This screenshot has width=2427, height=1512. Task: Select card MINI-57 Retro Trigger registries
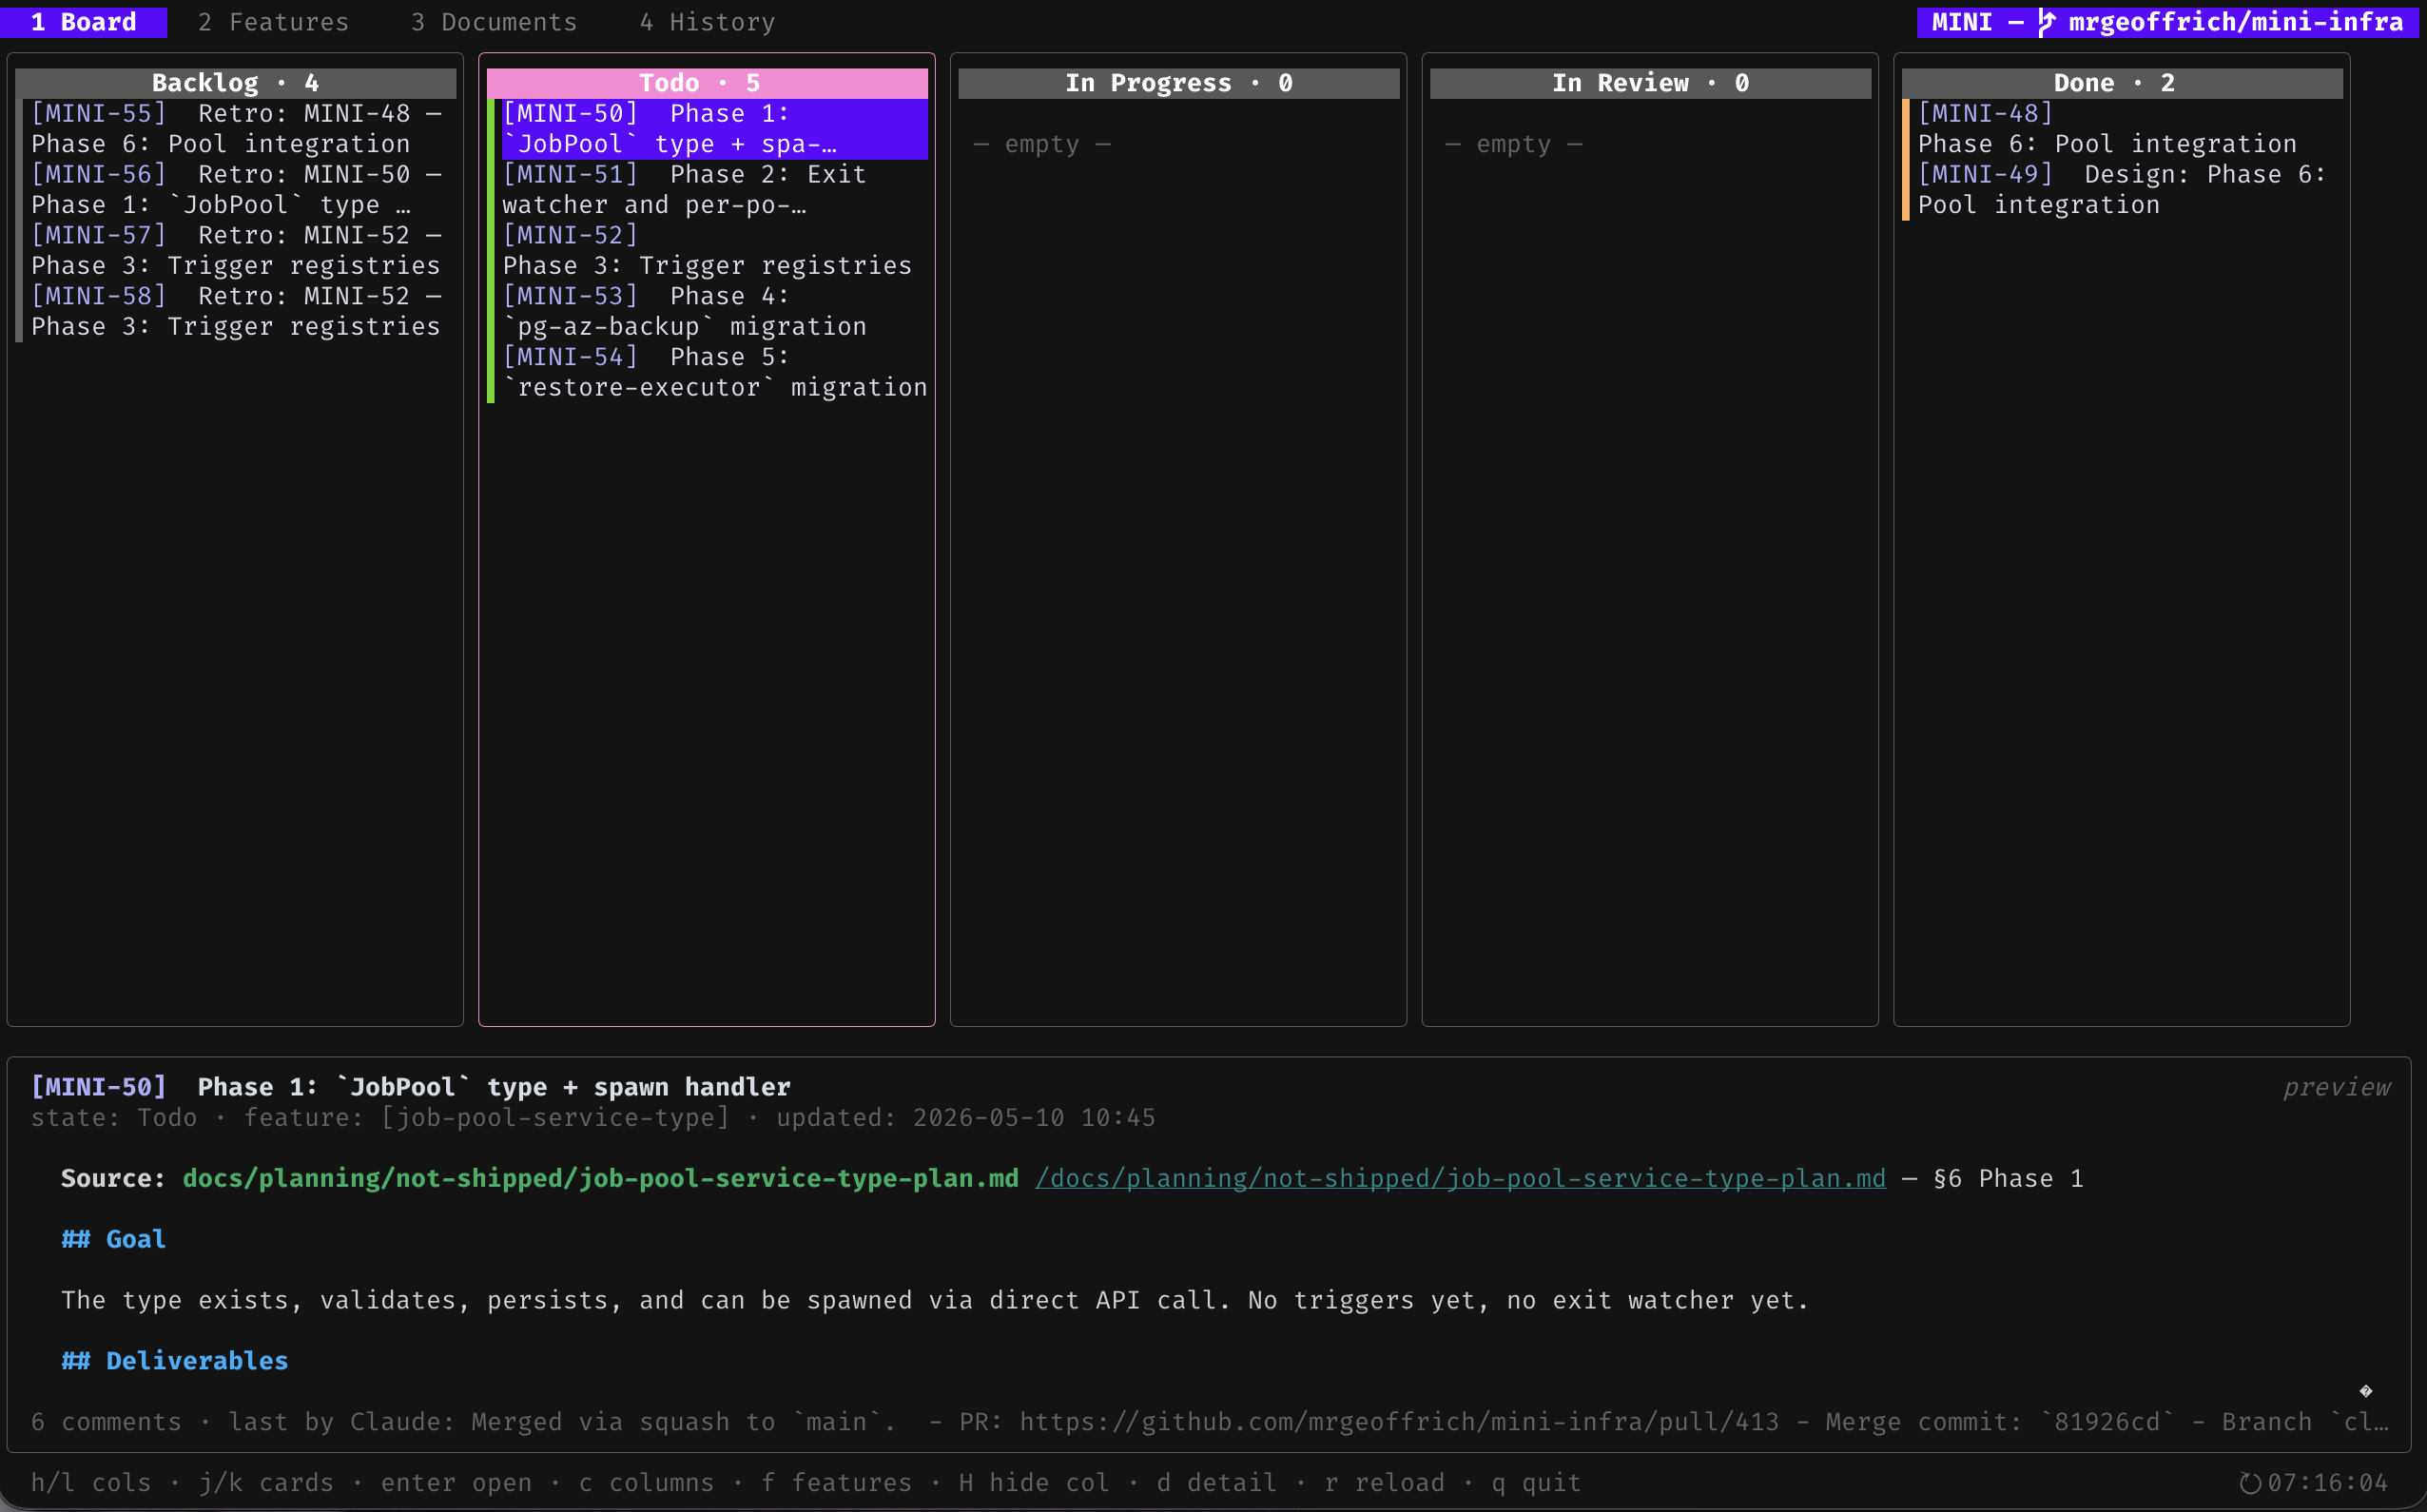[x=236, y=251]
